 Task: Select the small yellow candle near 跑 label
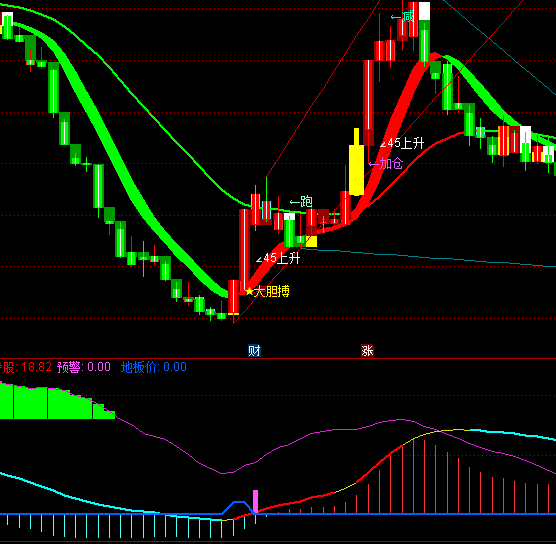(x=311, y=241)
